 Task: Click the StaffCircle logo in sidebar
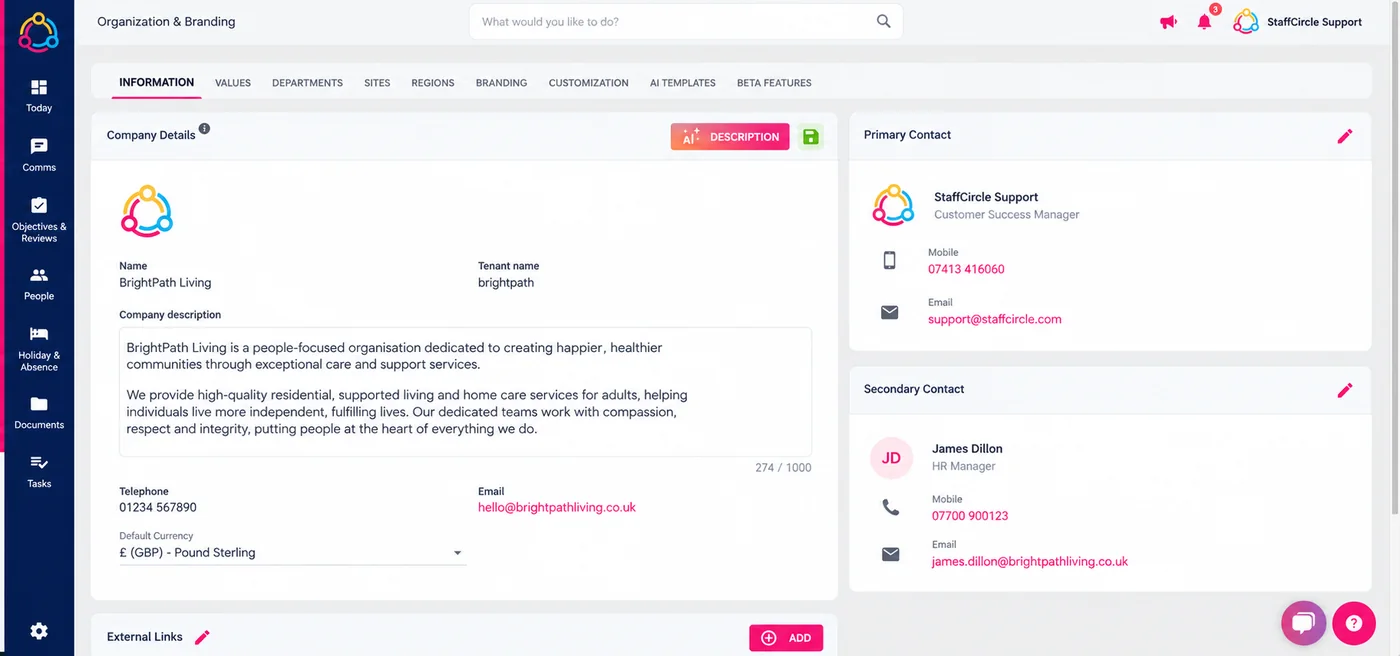point(39,31)
